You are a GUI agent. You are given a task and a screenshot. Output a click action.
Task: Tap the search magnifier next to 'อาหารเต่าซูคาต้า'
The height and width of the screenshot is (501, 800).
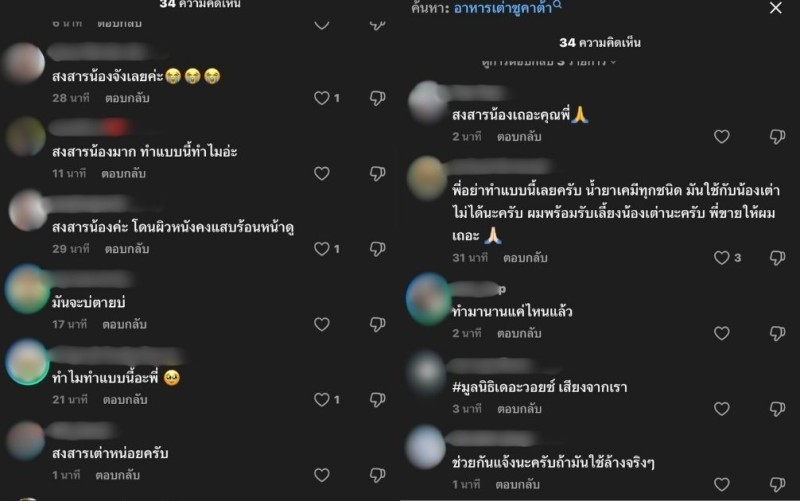coord(557,5)
